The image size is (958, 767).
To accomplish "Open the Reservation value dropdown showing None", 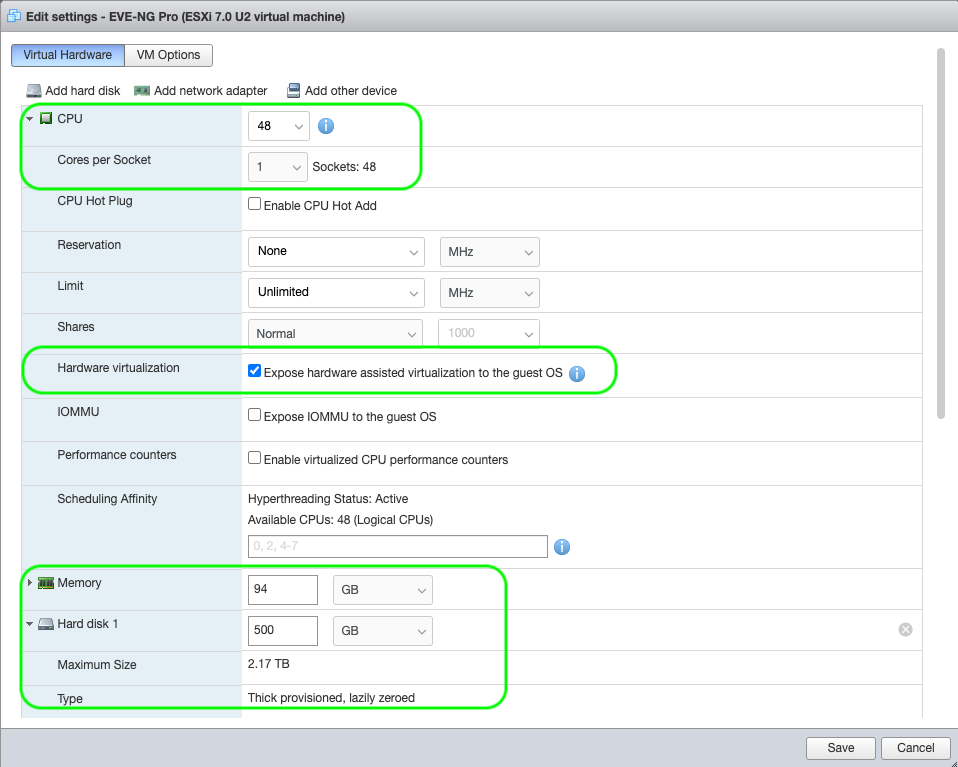I will (336, 252).
